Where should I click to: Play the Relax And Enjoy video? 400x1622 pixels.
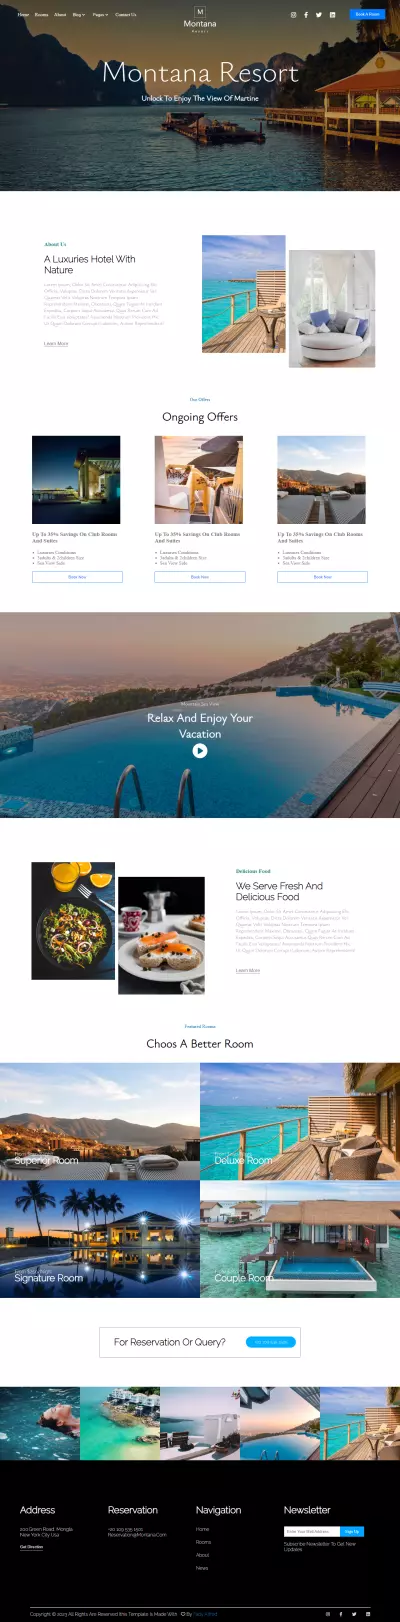[200, 750]
